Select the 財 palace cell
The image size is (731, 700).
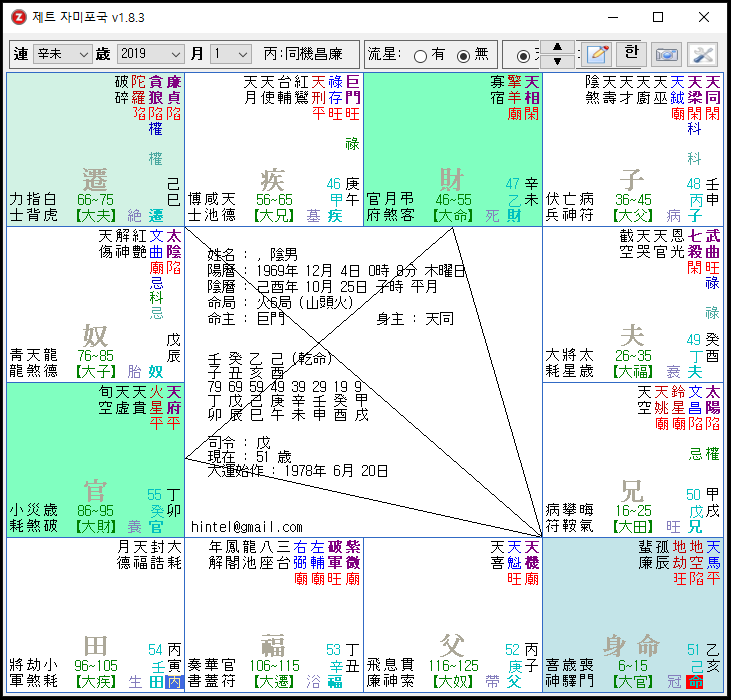coord(453,149)
